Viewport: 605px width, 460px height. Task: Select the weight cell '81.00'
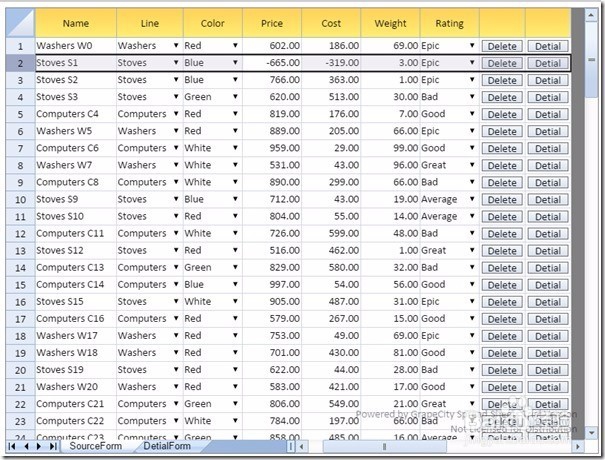pos(390,353)
